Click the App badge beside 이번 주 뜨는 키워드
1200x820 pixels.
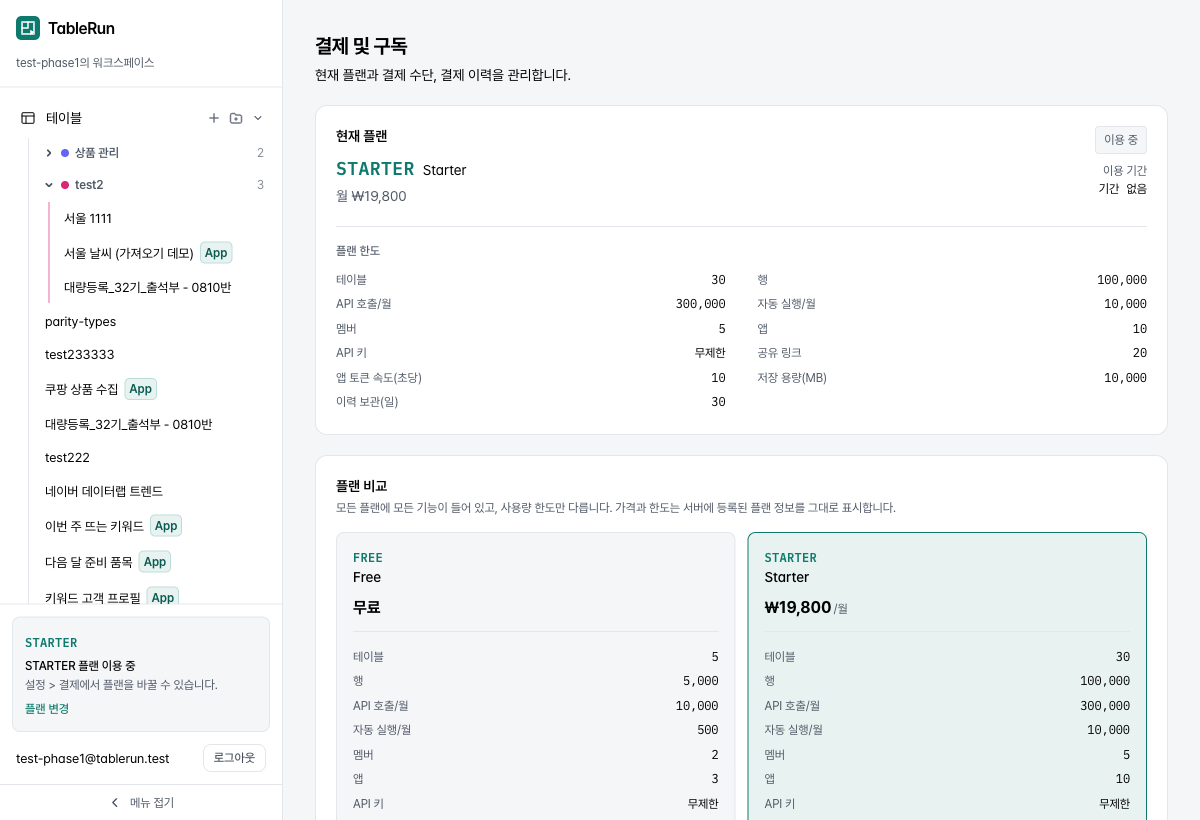[x=166, y=526]
